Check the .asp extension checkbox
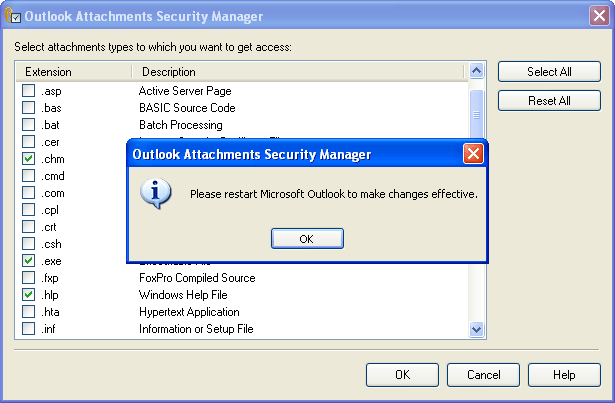Image resolution: width=615 pixels, height=403 pixels. click(x=28, y=91)
